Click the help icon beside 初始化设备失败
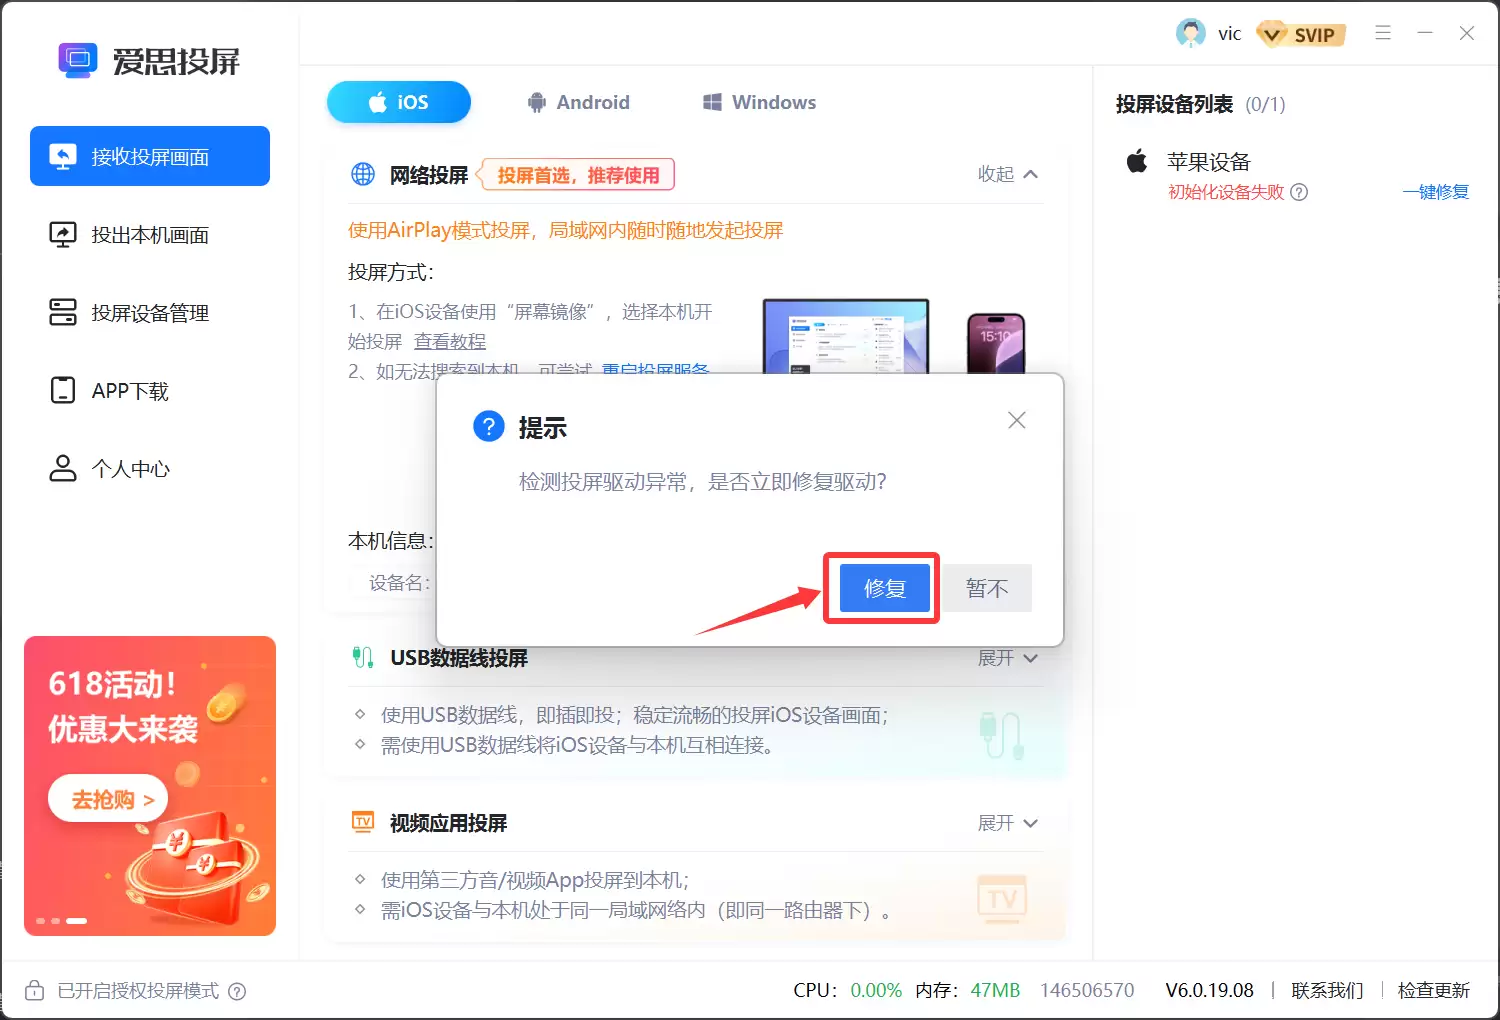Viewport: 1500px width, 1020px height. (x=1299, y=192)
